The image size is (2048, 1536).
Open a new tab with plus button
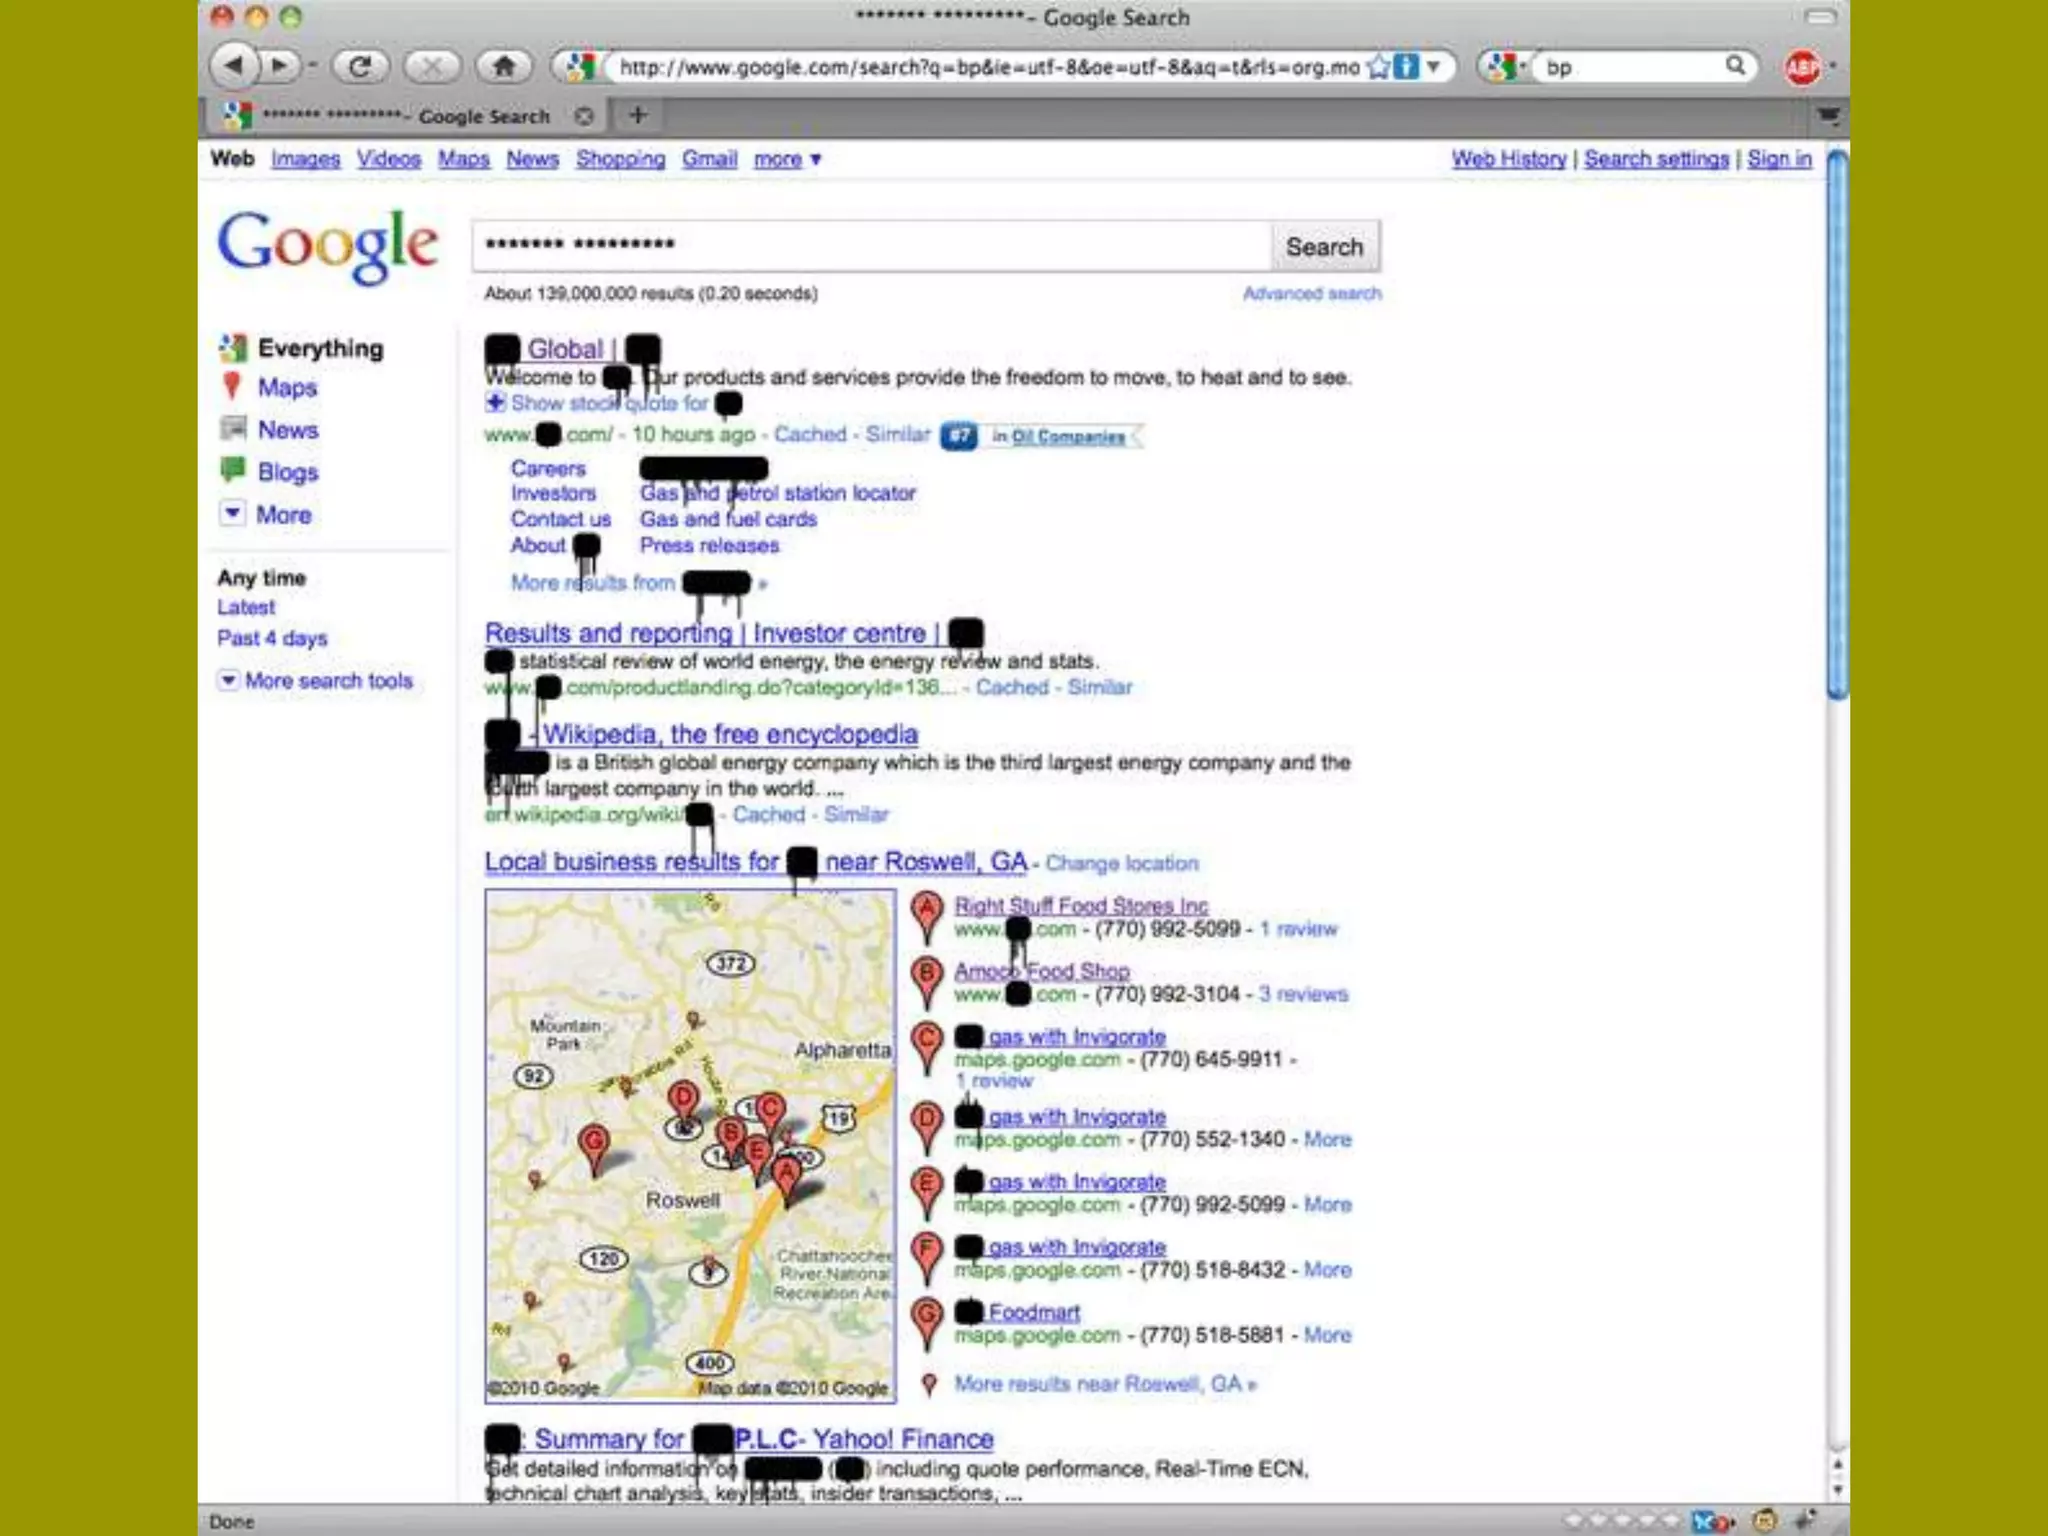coord(638,116)
